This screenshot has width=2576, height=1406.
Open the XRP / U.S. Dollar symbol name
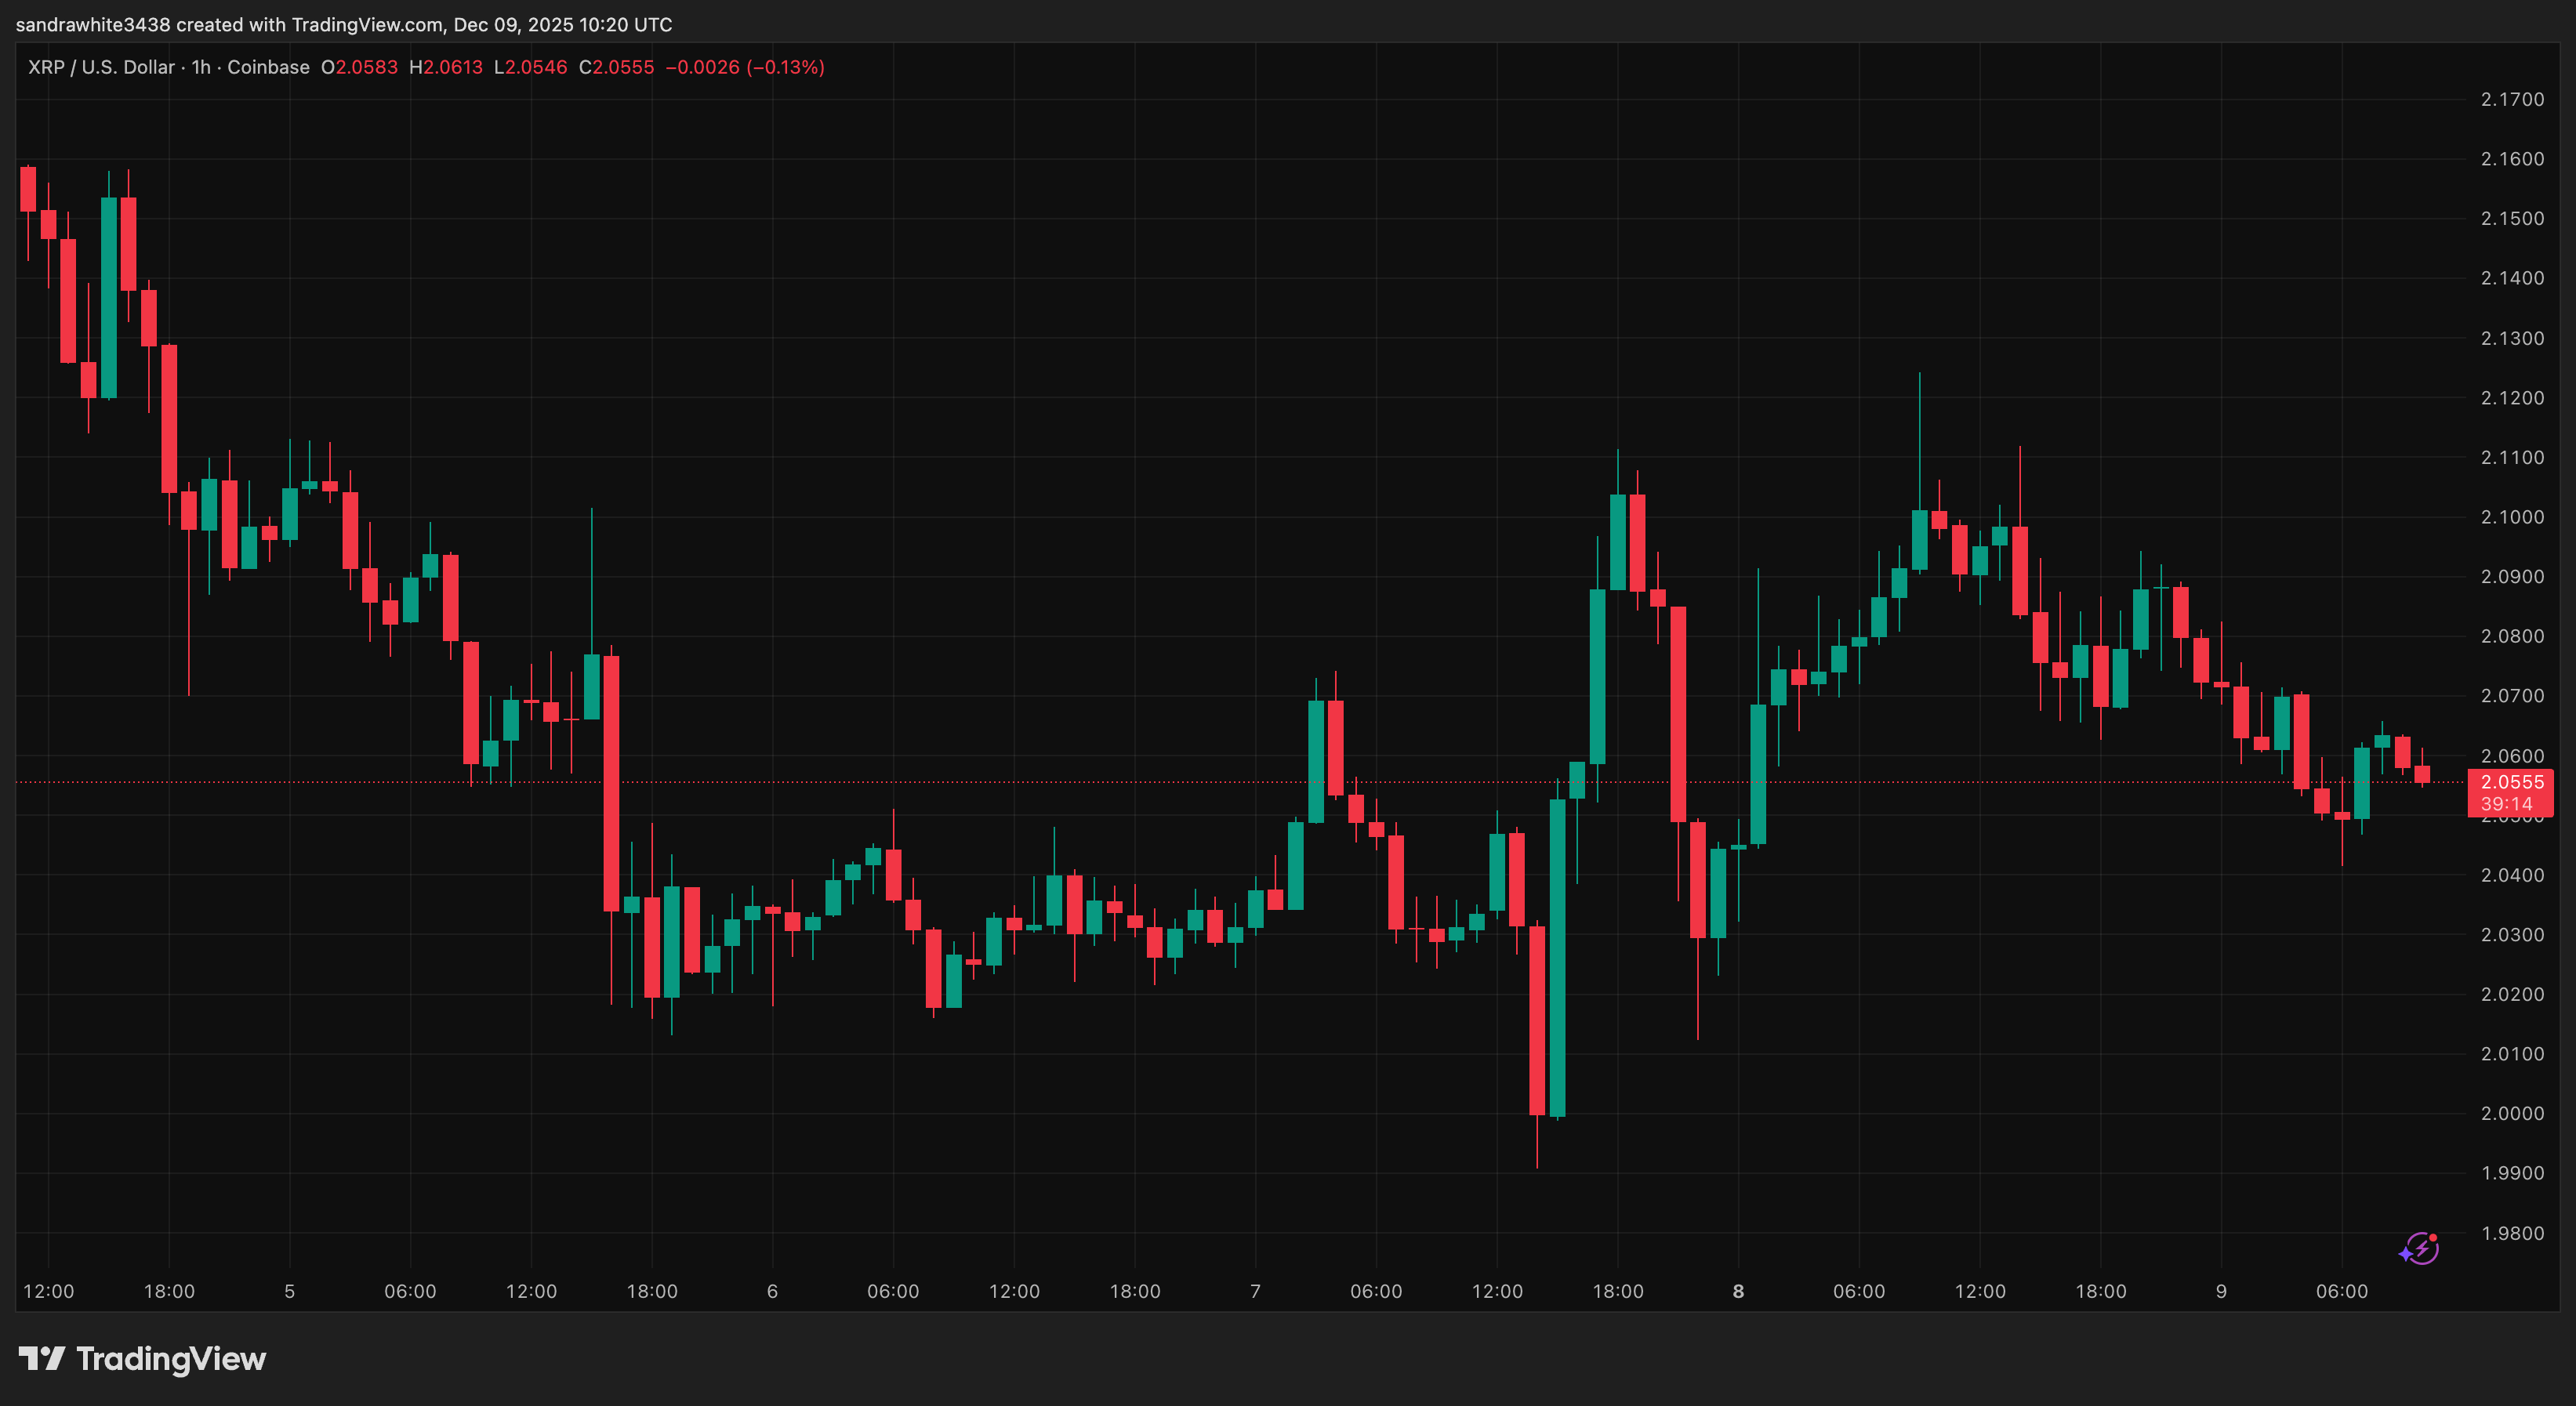tap(100, 67)
